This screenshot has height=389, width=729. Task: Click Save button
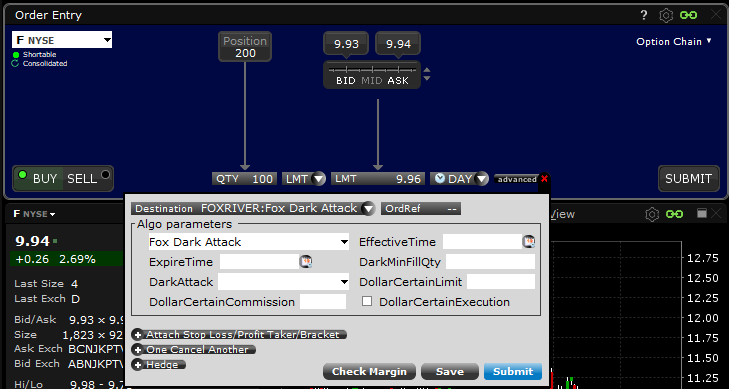(450, 371)
